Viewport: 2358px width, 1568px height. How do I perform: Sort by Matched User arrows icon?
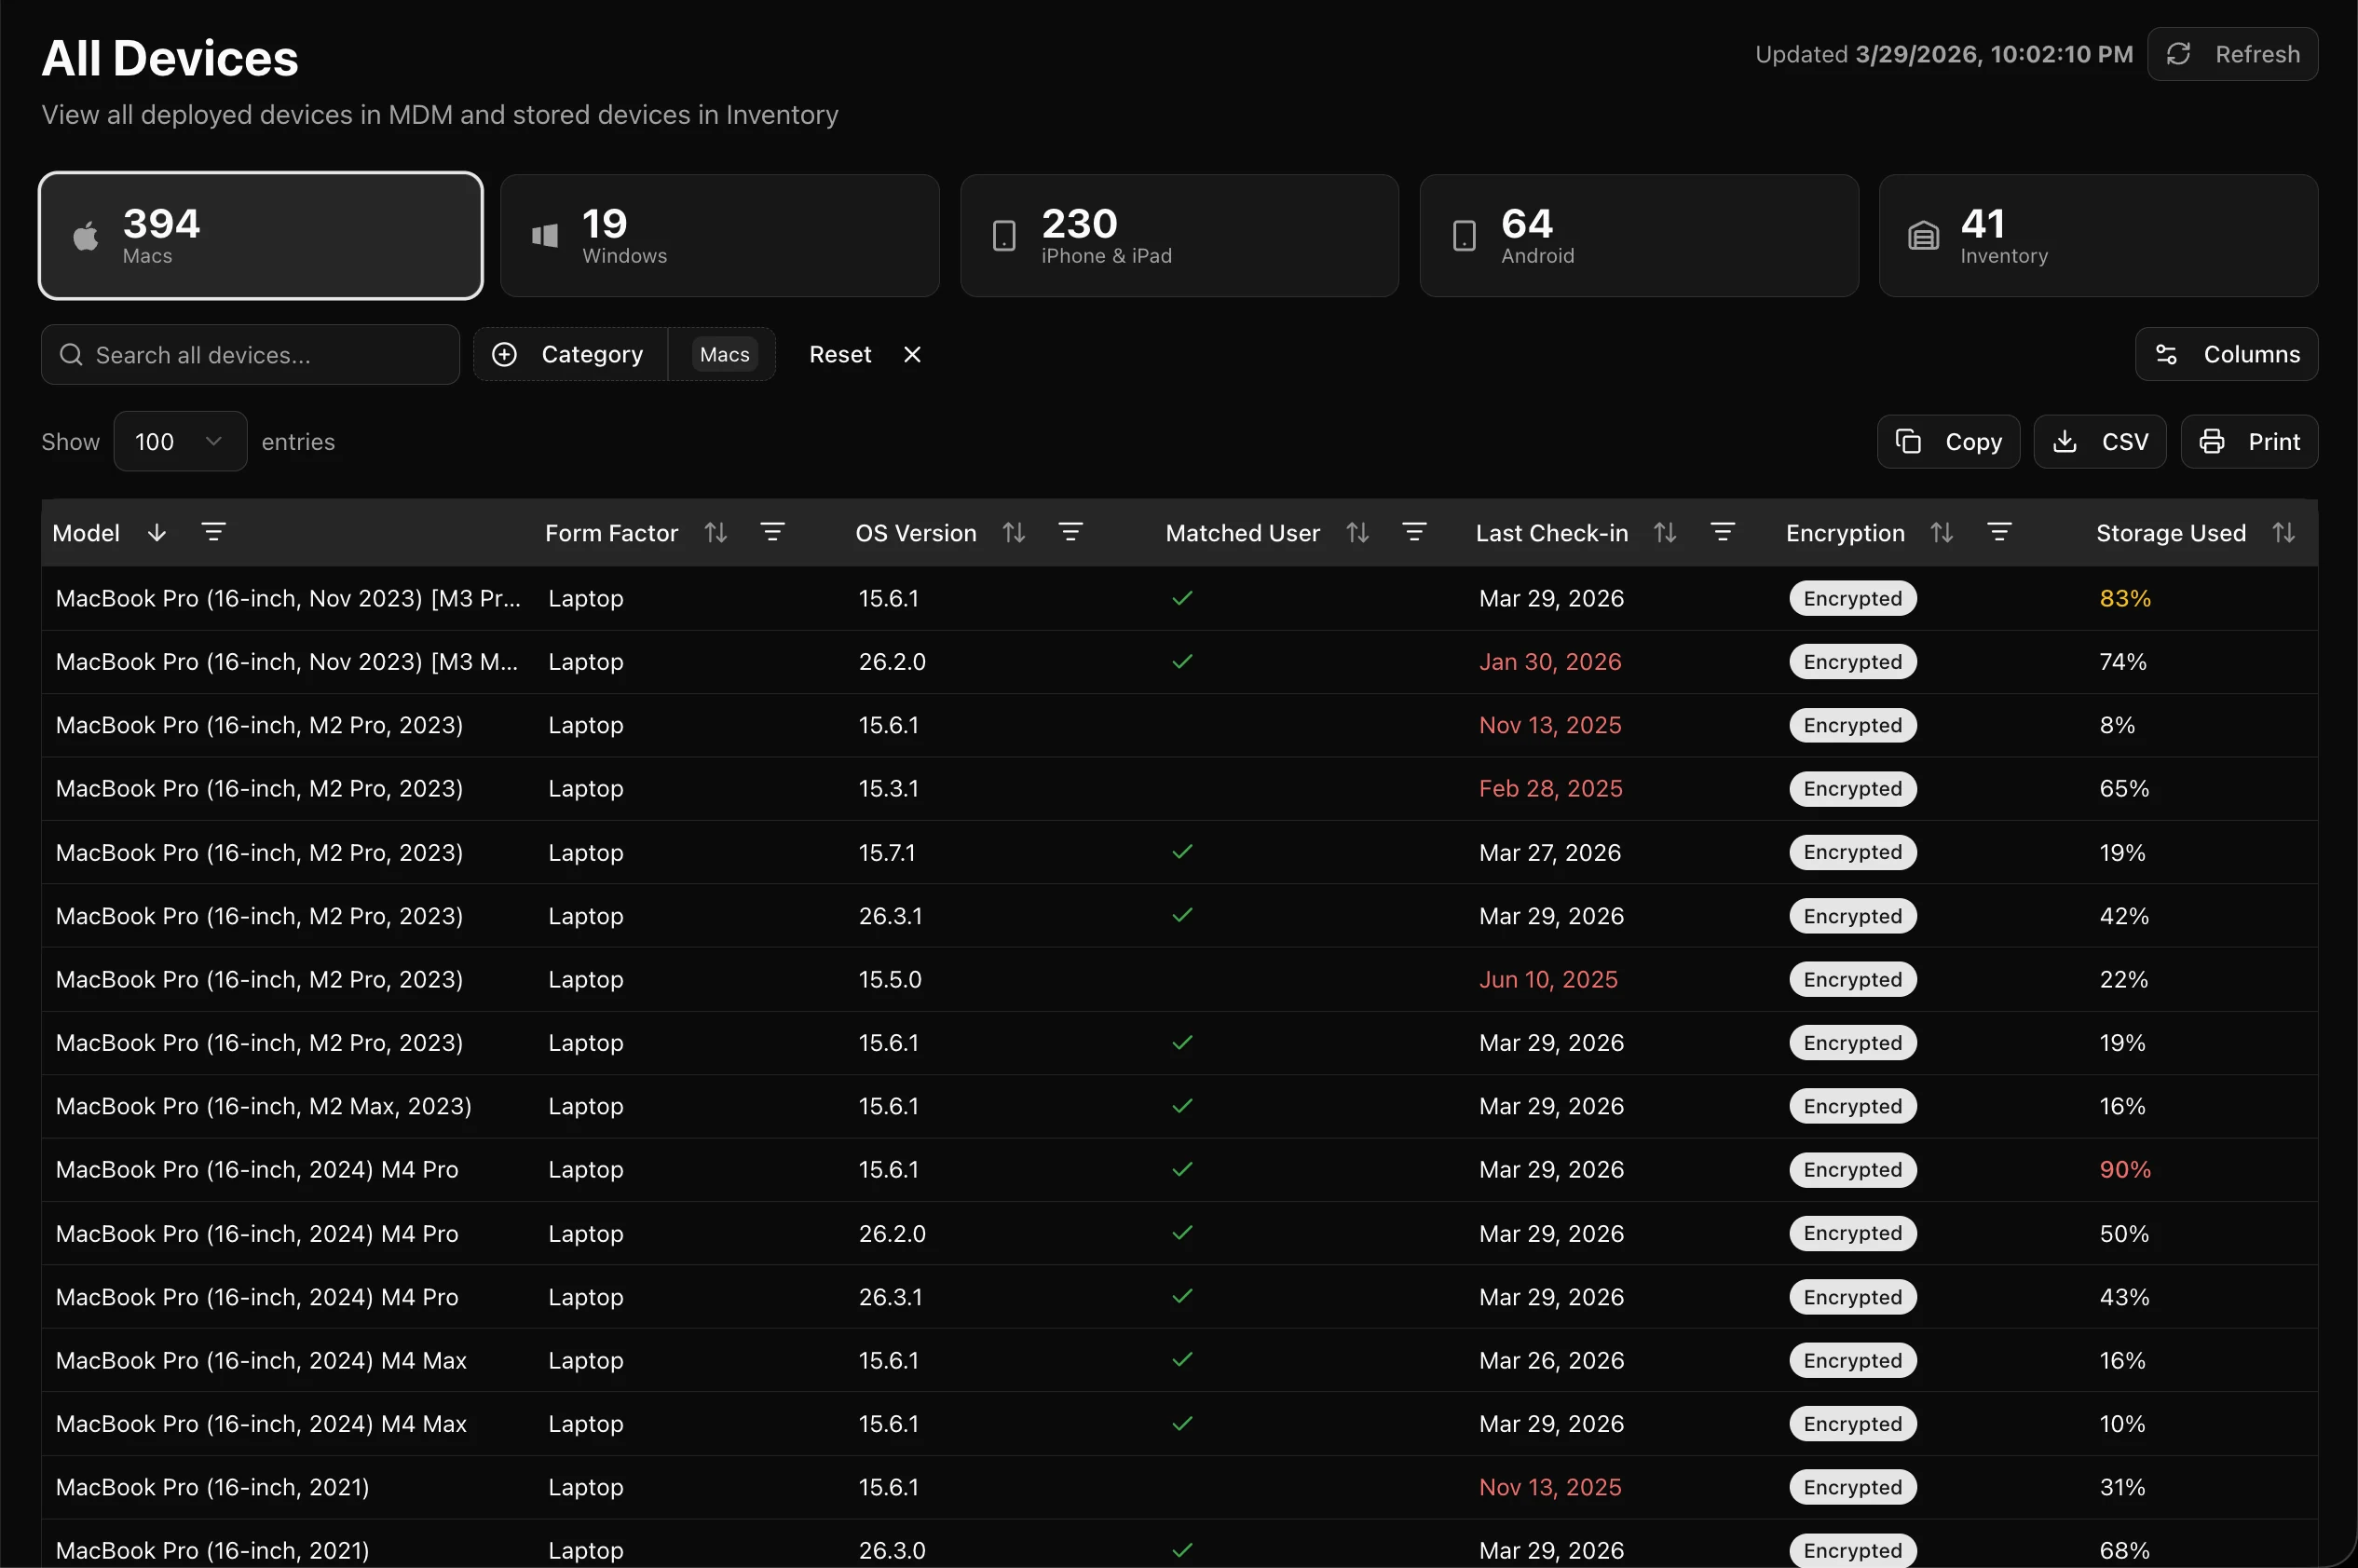(x=1357, y=533)
